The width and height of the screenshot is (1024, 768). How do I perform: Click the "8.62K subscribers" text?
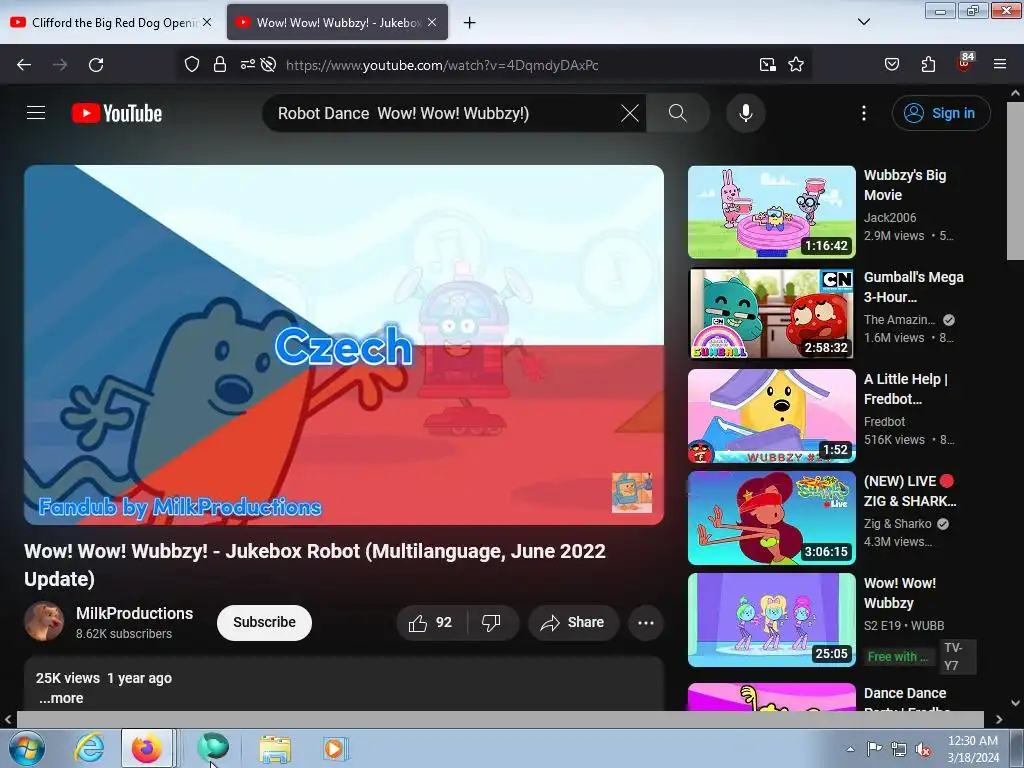(124, 633)
